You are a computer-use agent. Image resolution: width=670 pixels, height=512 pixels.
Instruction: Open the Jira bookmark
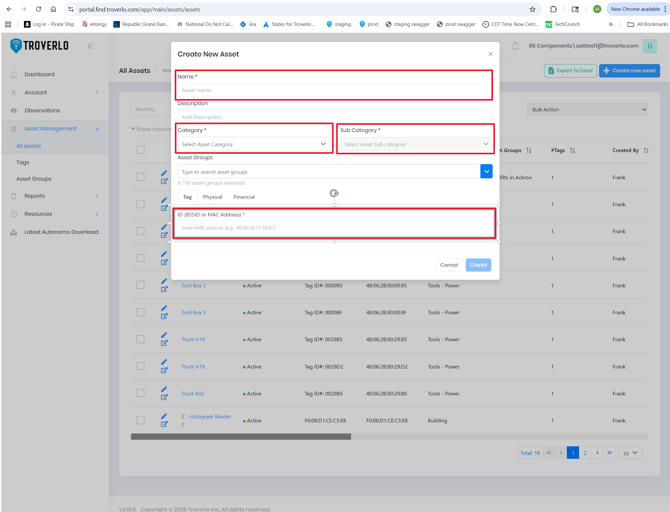coord(248,24)
